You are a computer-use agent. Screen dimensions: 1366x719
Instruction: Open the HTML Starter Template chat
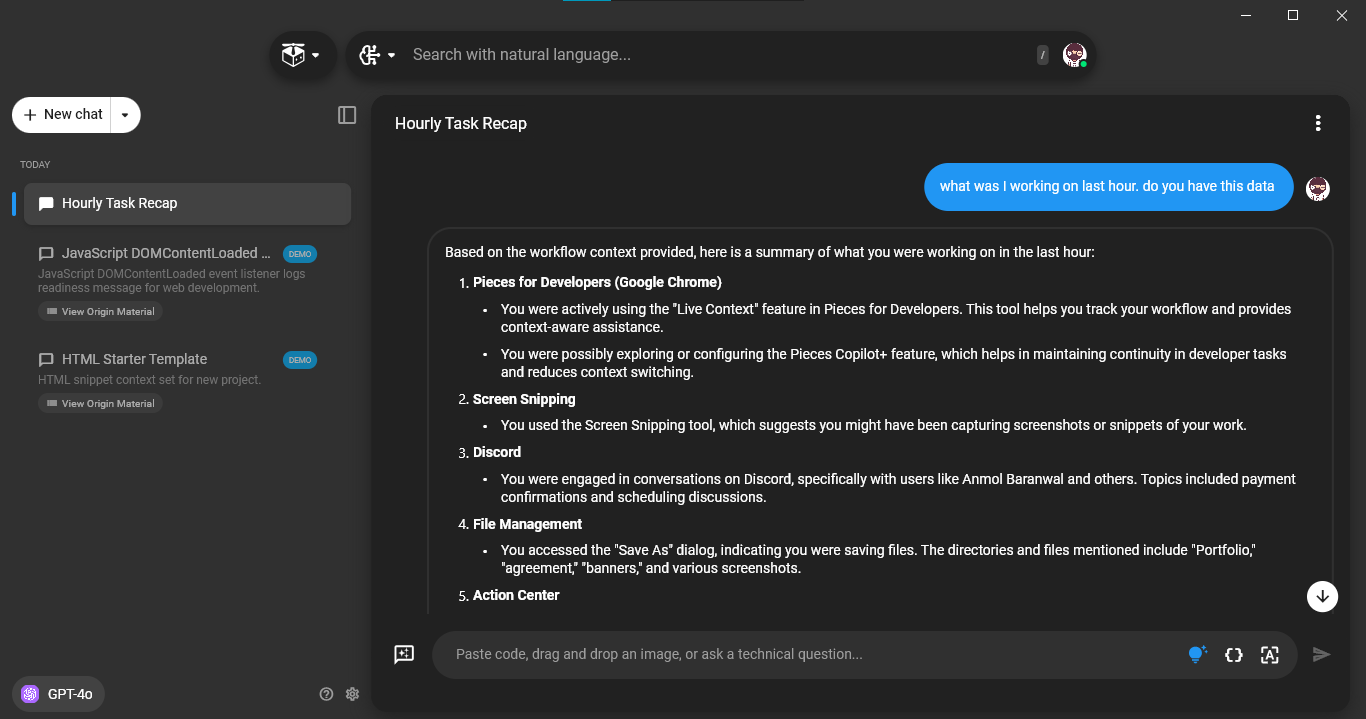click(134, 359)
